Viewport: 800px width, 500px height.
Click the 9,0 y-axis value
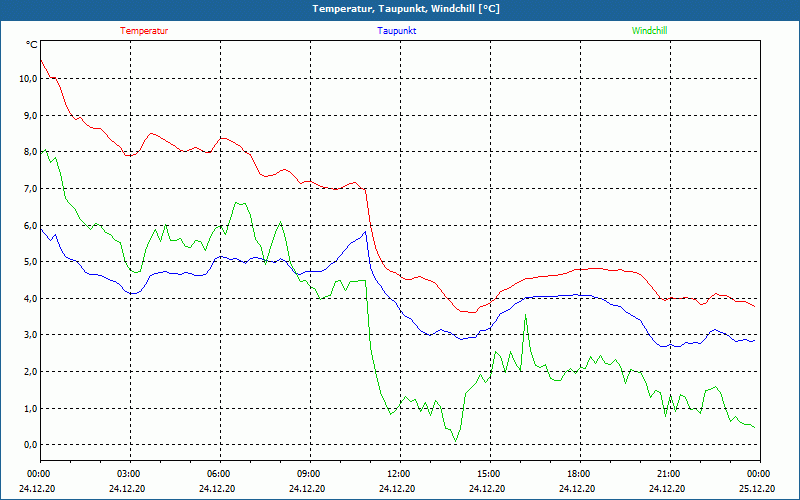30,115
